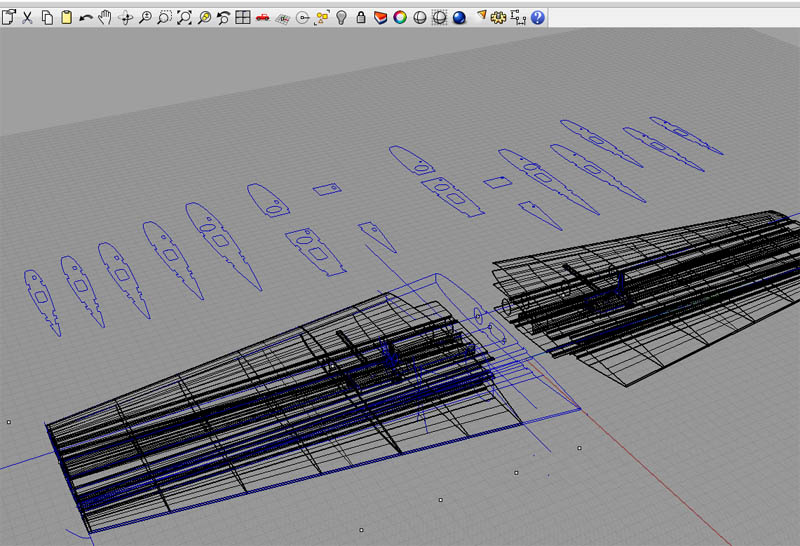
Task: Click the Object Snap circle icon
Action: point(303,18)
